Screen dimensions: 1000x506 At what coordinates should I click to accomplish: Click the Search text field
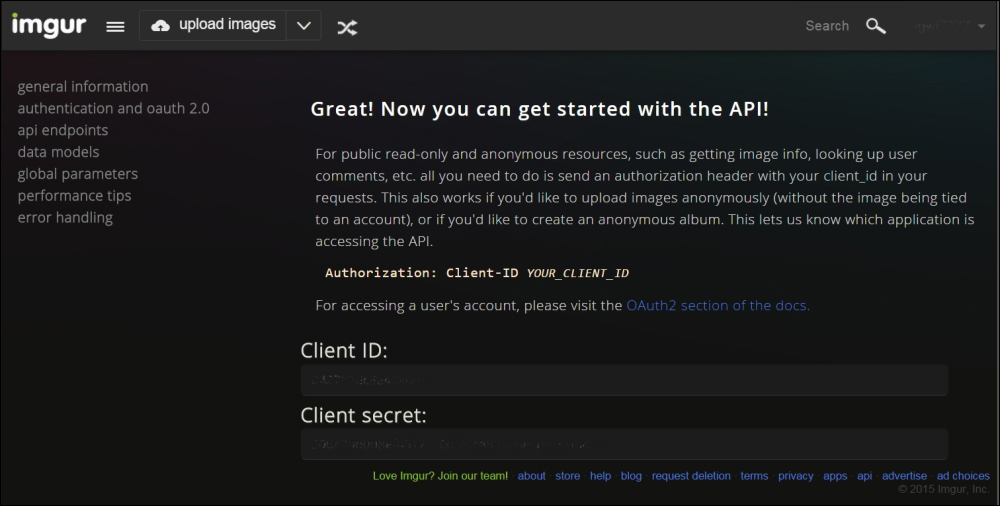tap(827, 26)
